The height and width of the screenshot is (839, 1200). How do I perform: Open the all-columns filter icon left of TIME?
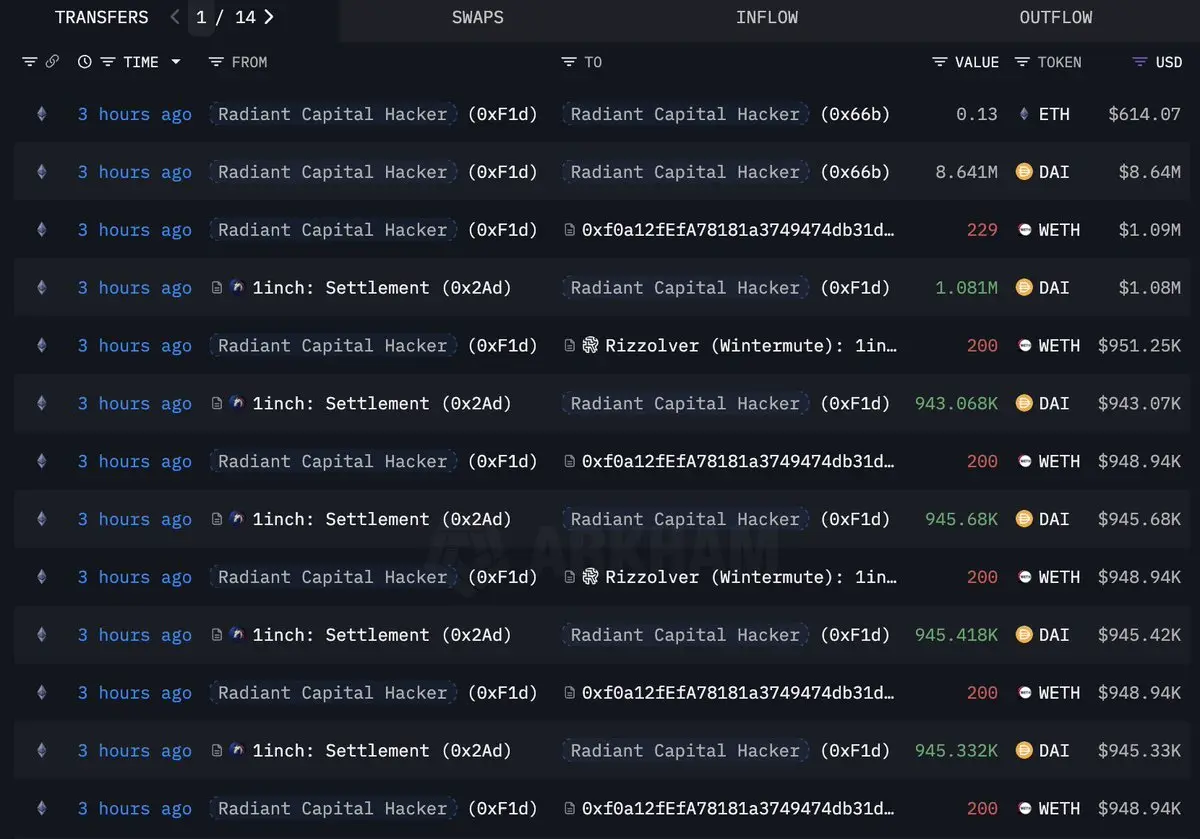[x=30, y=62]
